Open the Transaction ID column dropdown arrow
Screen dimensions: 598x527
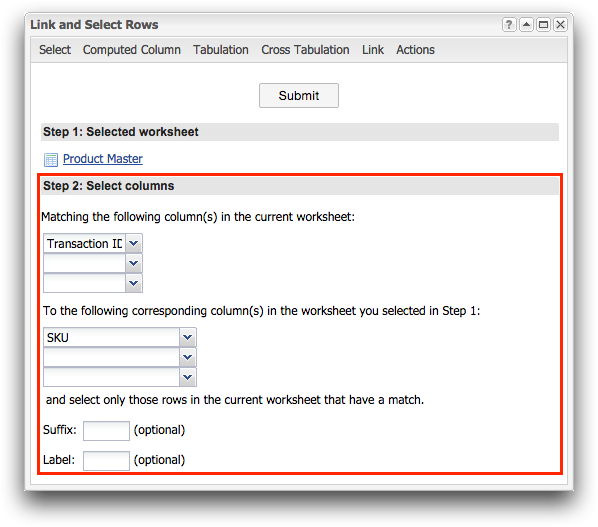pos(133,243)
